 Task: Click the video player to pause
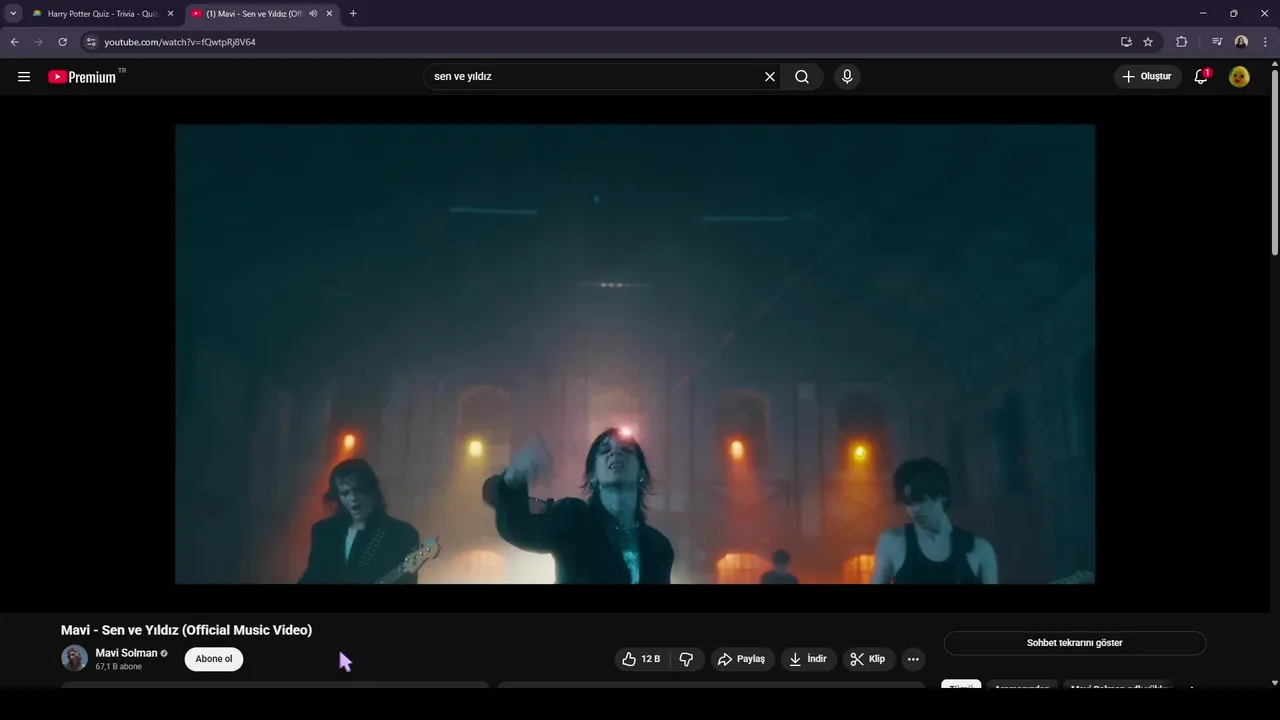click(635, 354)
